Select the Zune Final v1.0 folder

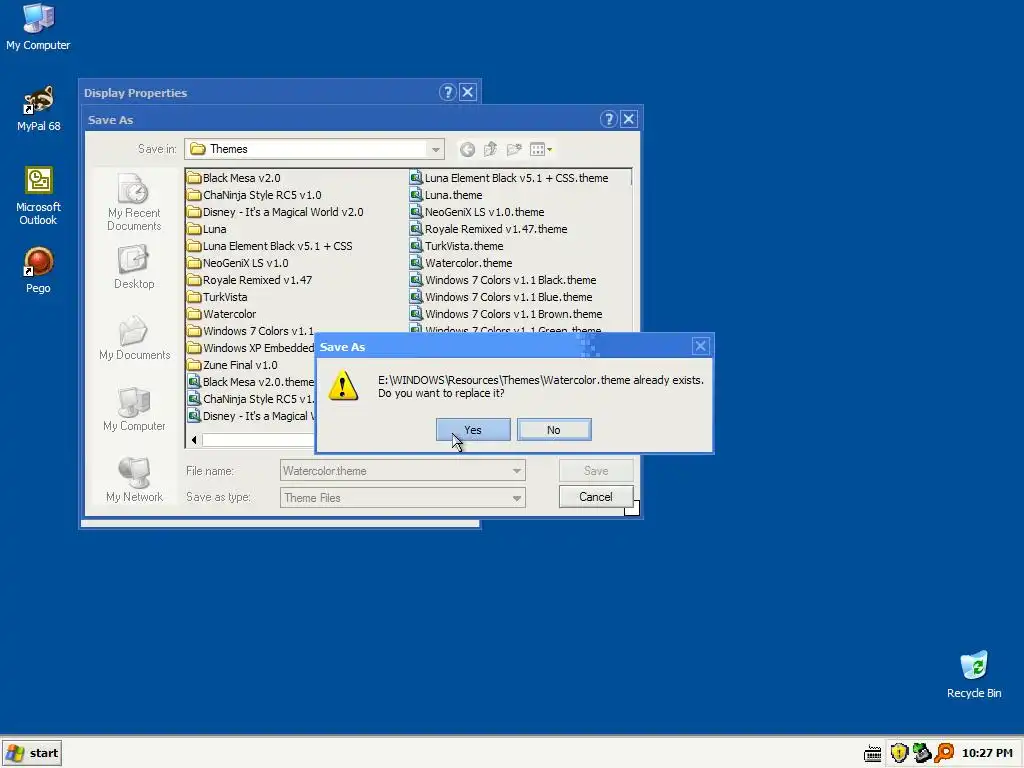tap(232, 364)
